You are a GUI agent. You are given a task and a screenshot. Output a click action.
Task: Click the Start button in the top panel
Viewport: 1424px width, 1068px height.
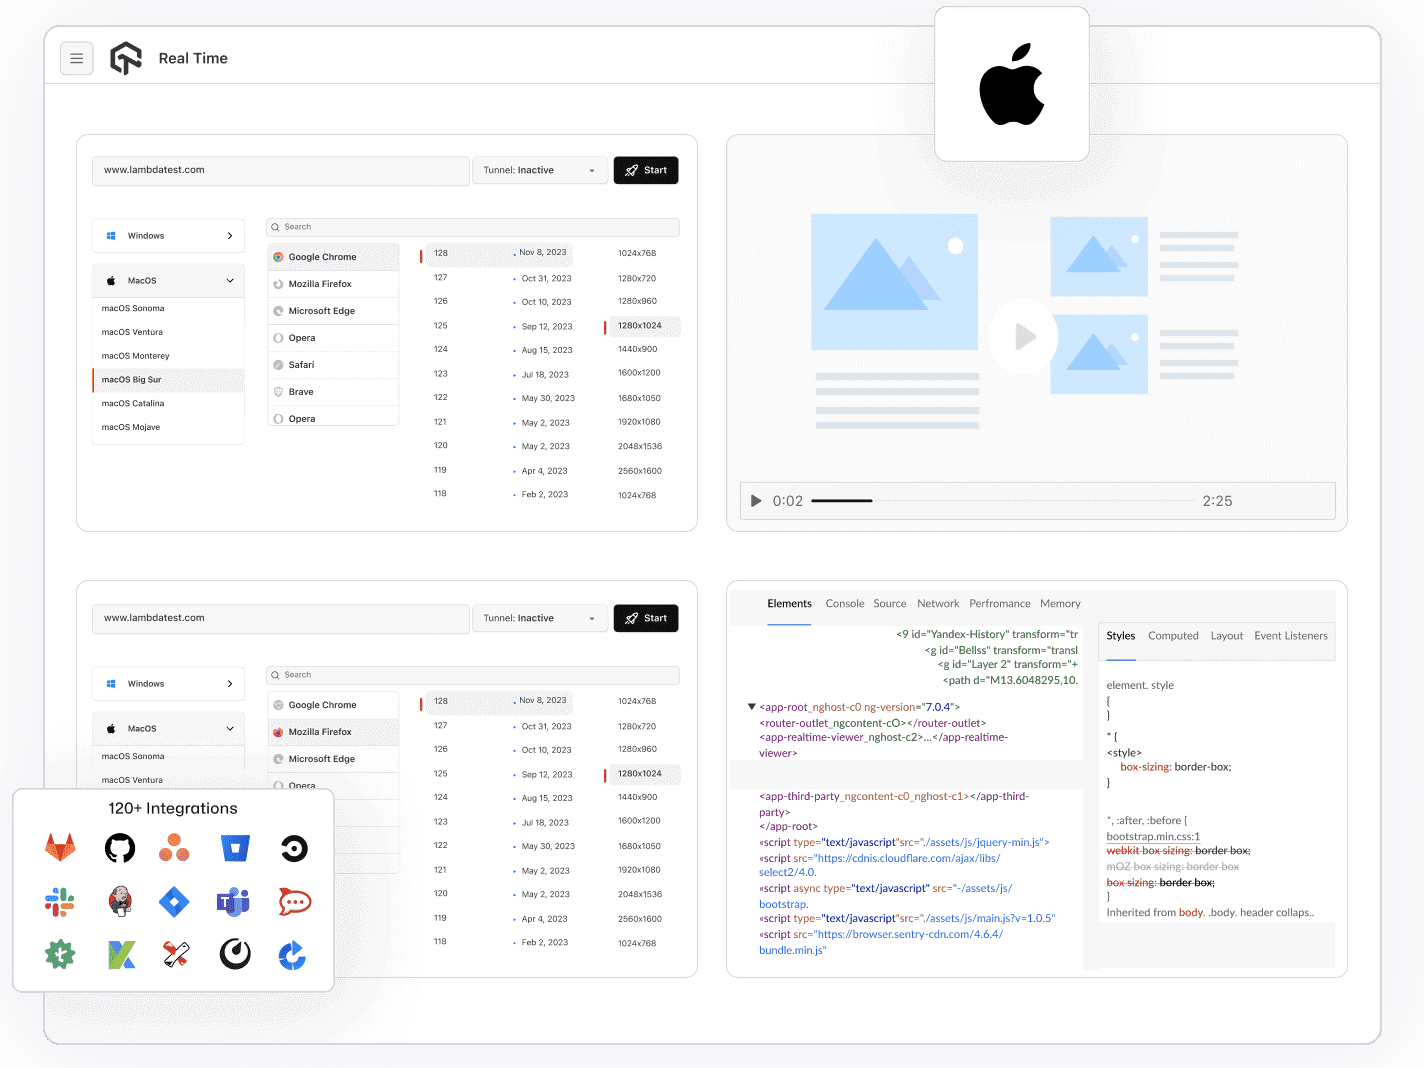[x=645, y=170]
